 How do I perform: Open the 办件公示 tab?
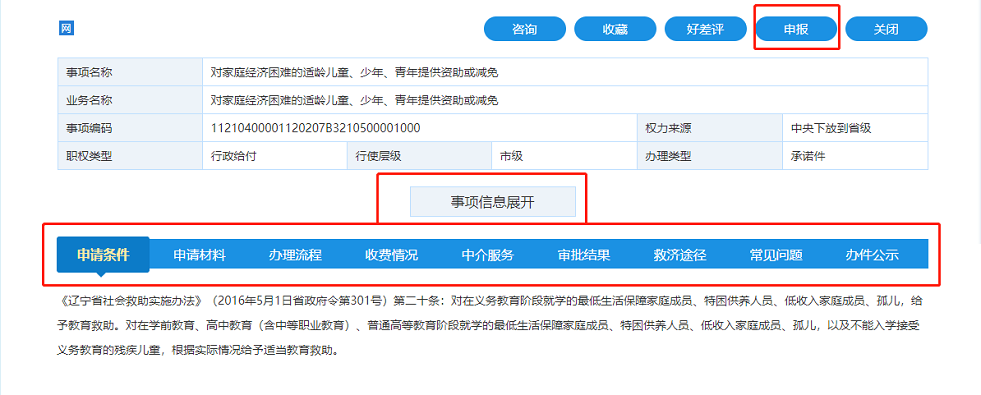[x=873, y=255]
